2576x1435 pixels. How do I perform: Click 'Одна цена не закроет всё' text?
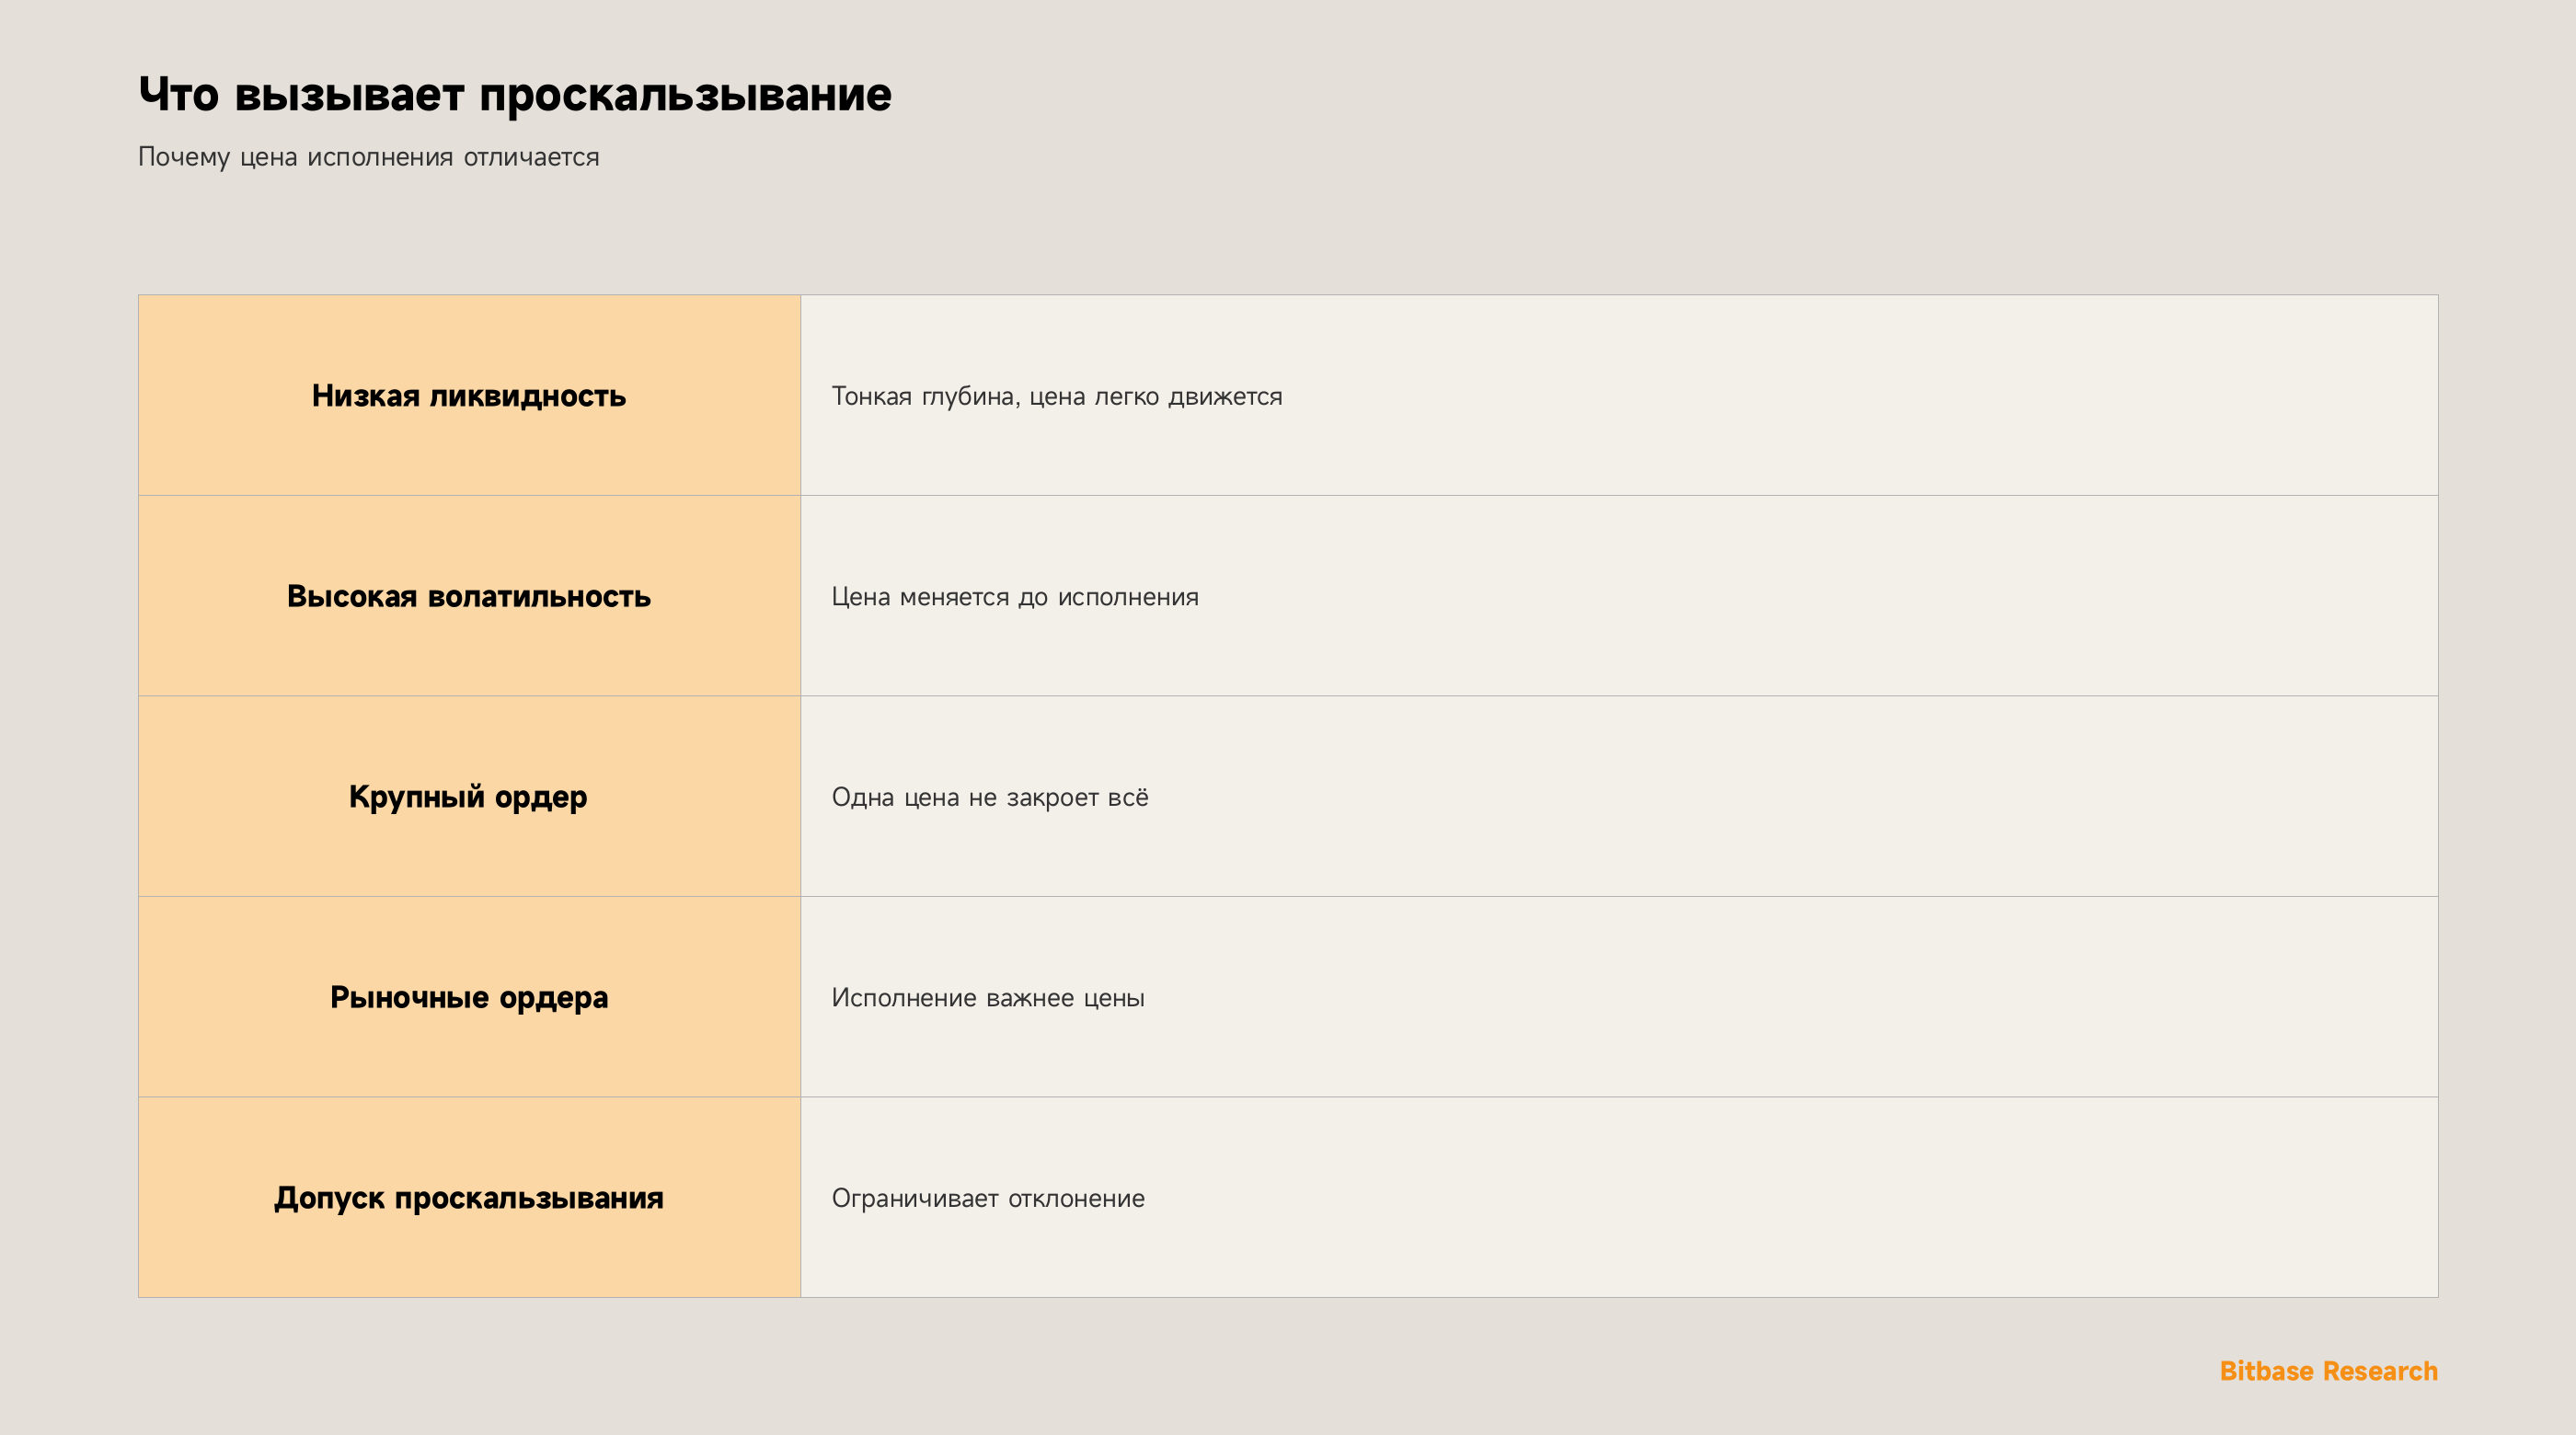pos(990,797)
